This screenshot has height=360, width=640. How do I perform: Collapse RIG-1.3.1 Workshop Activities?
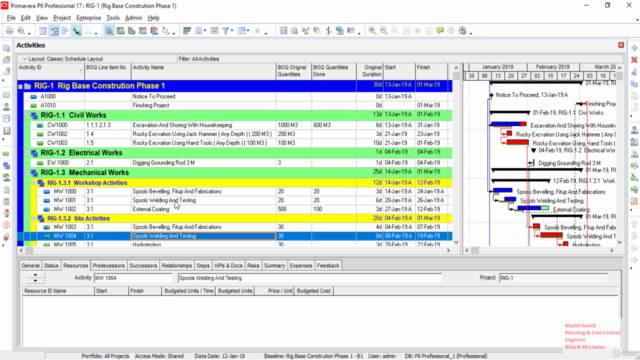(34, 183)
